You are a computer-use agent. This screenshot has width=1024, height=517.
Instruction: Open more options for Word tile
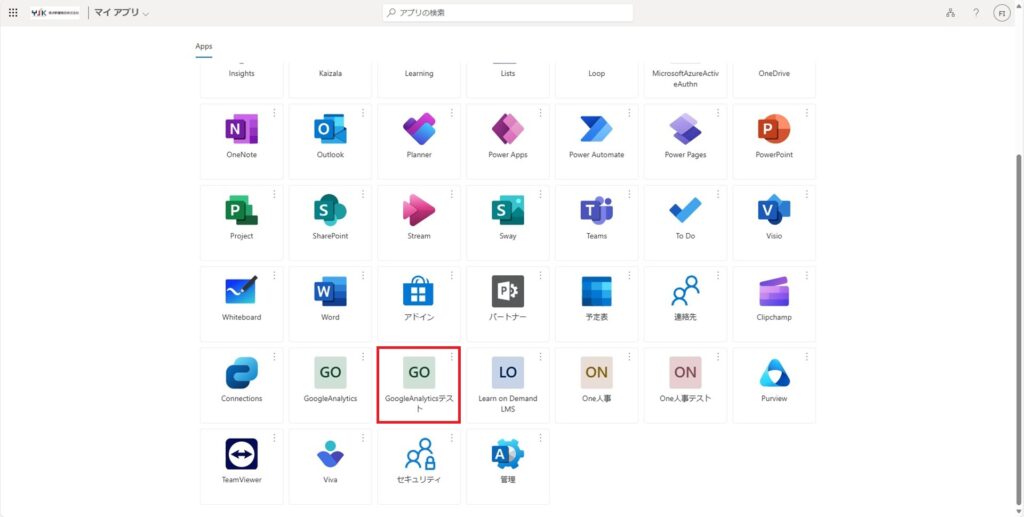(x=363, y=275)
